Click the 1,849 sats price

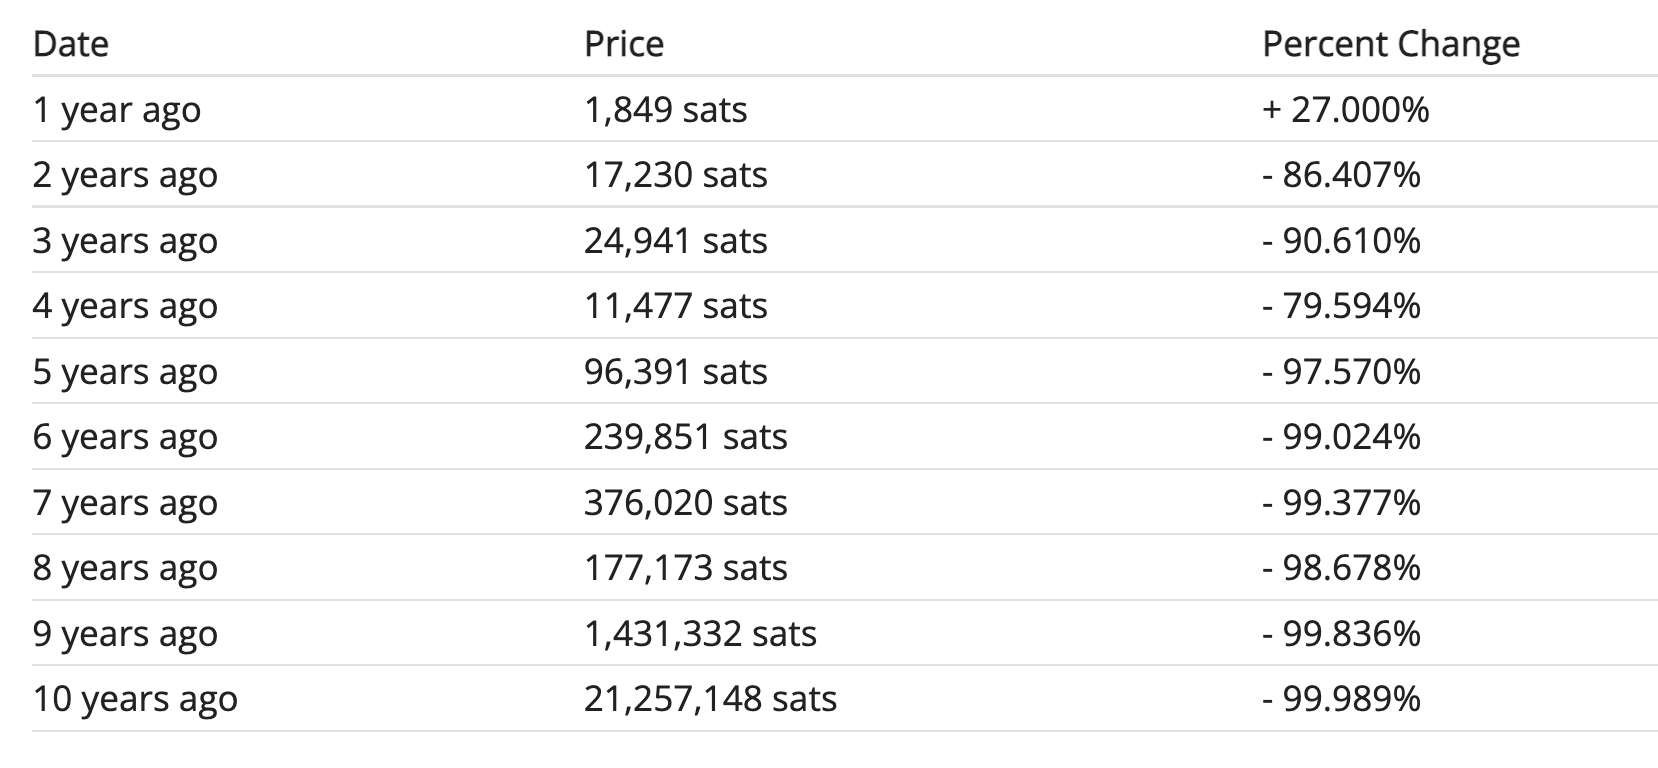pyautogui.click(x=665, y=110)
